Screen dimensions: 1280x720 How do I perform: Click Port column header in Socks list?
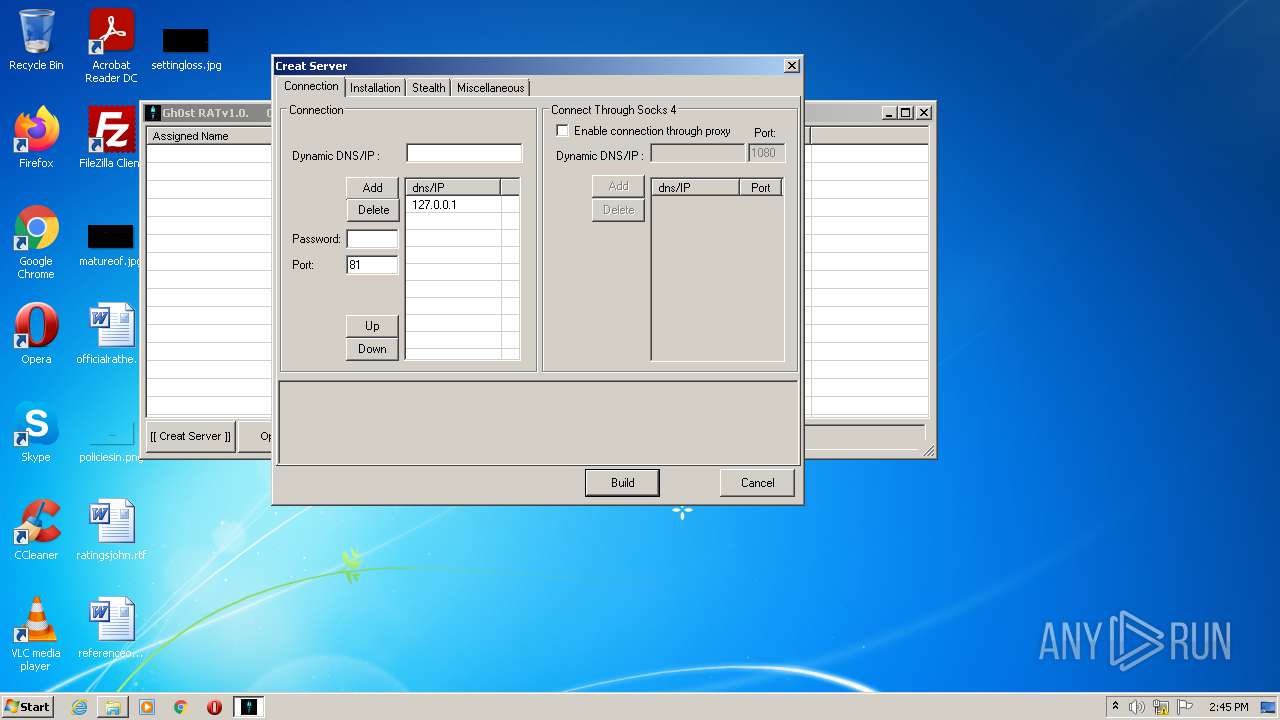tap(761, 188)
